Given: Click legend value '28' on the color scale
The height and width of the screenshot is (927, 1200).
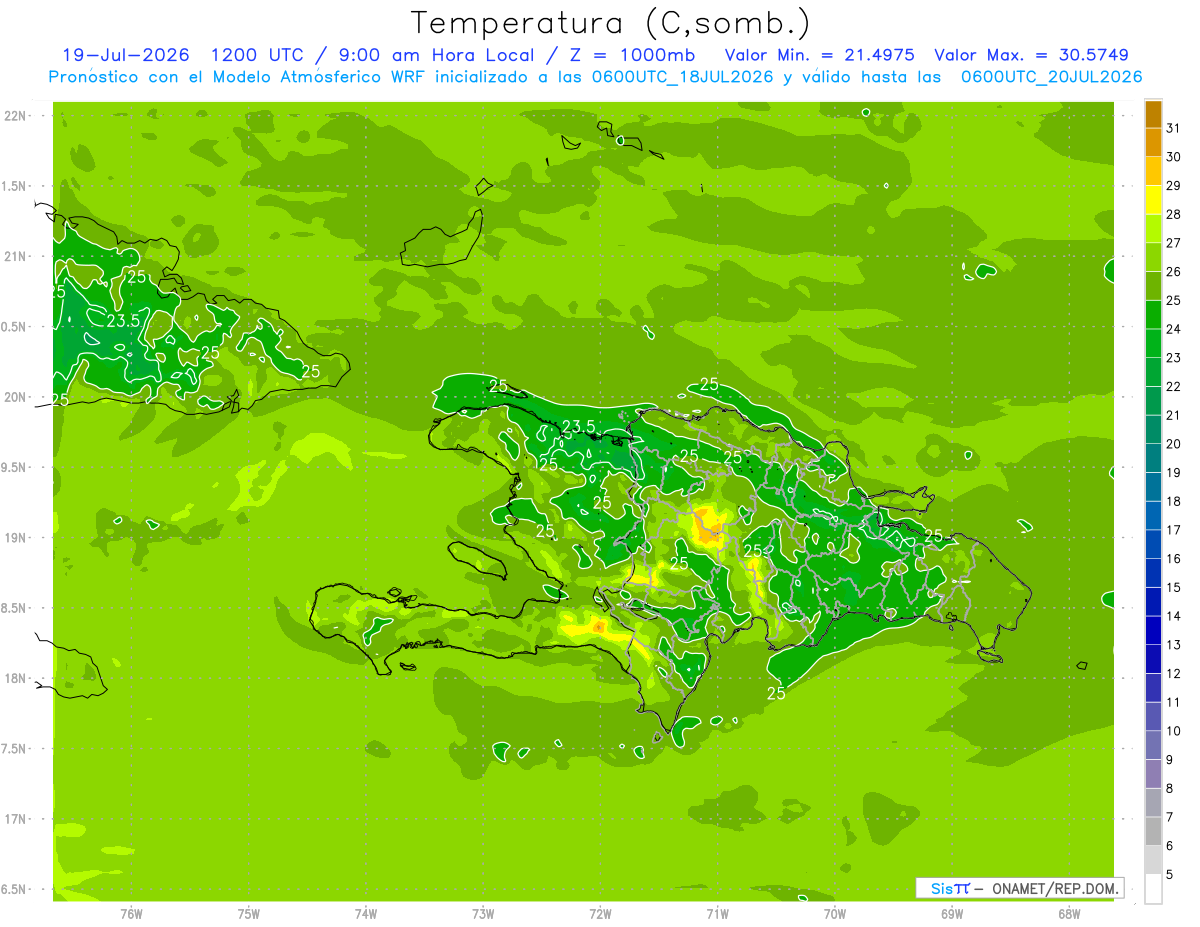Looking at the screenshot, I should pos(1174,214).
